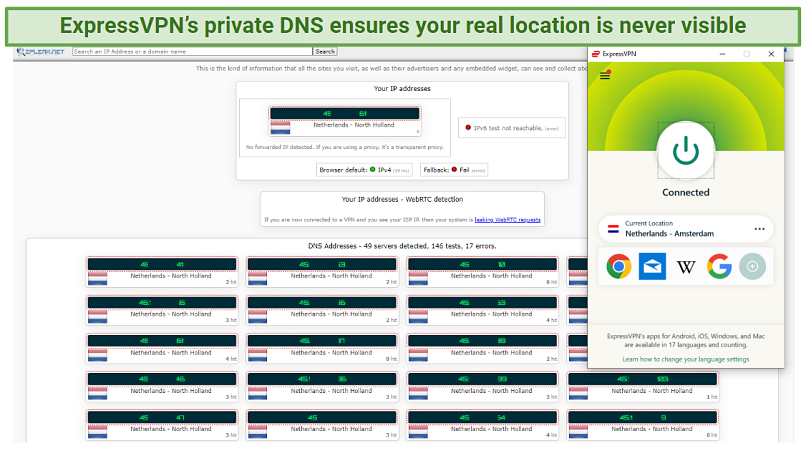Image resolution: width=806 pixels, height=451 pixels.
Task: Click the 'Connected' status label
Action: (x=686, y=192)
